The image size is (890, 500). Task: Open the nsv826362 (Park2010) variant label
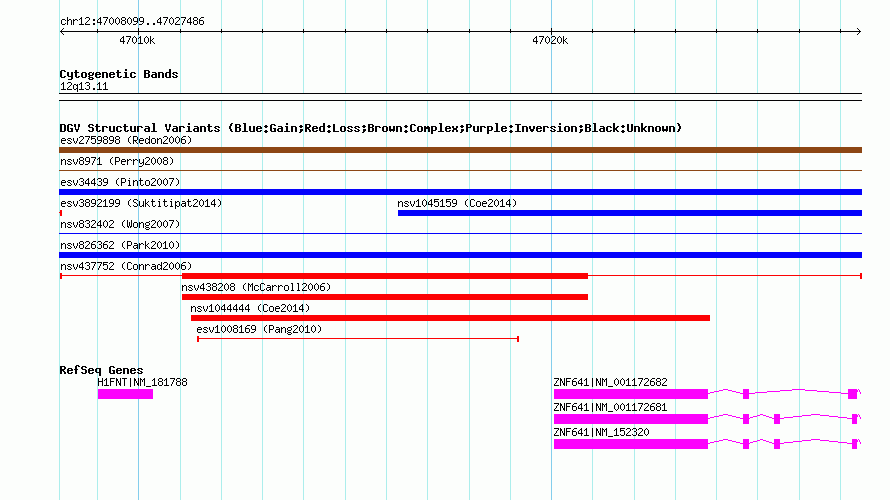[120, 245]
